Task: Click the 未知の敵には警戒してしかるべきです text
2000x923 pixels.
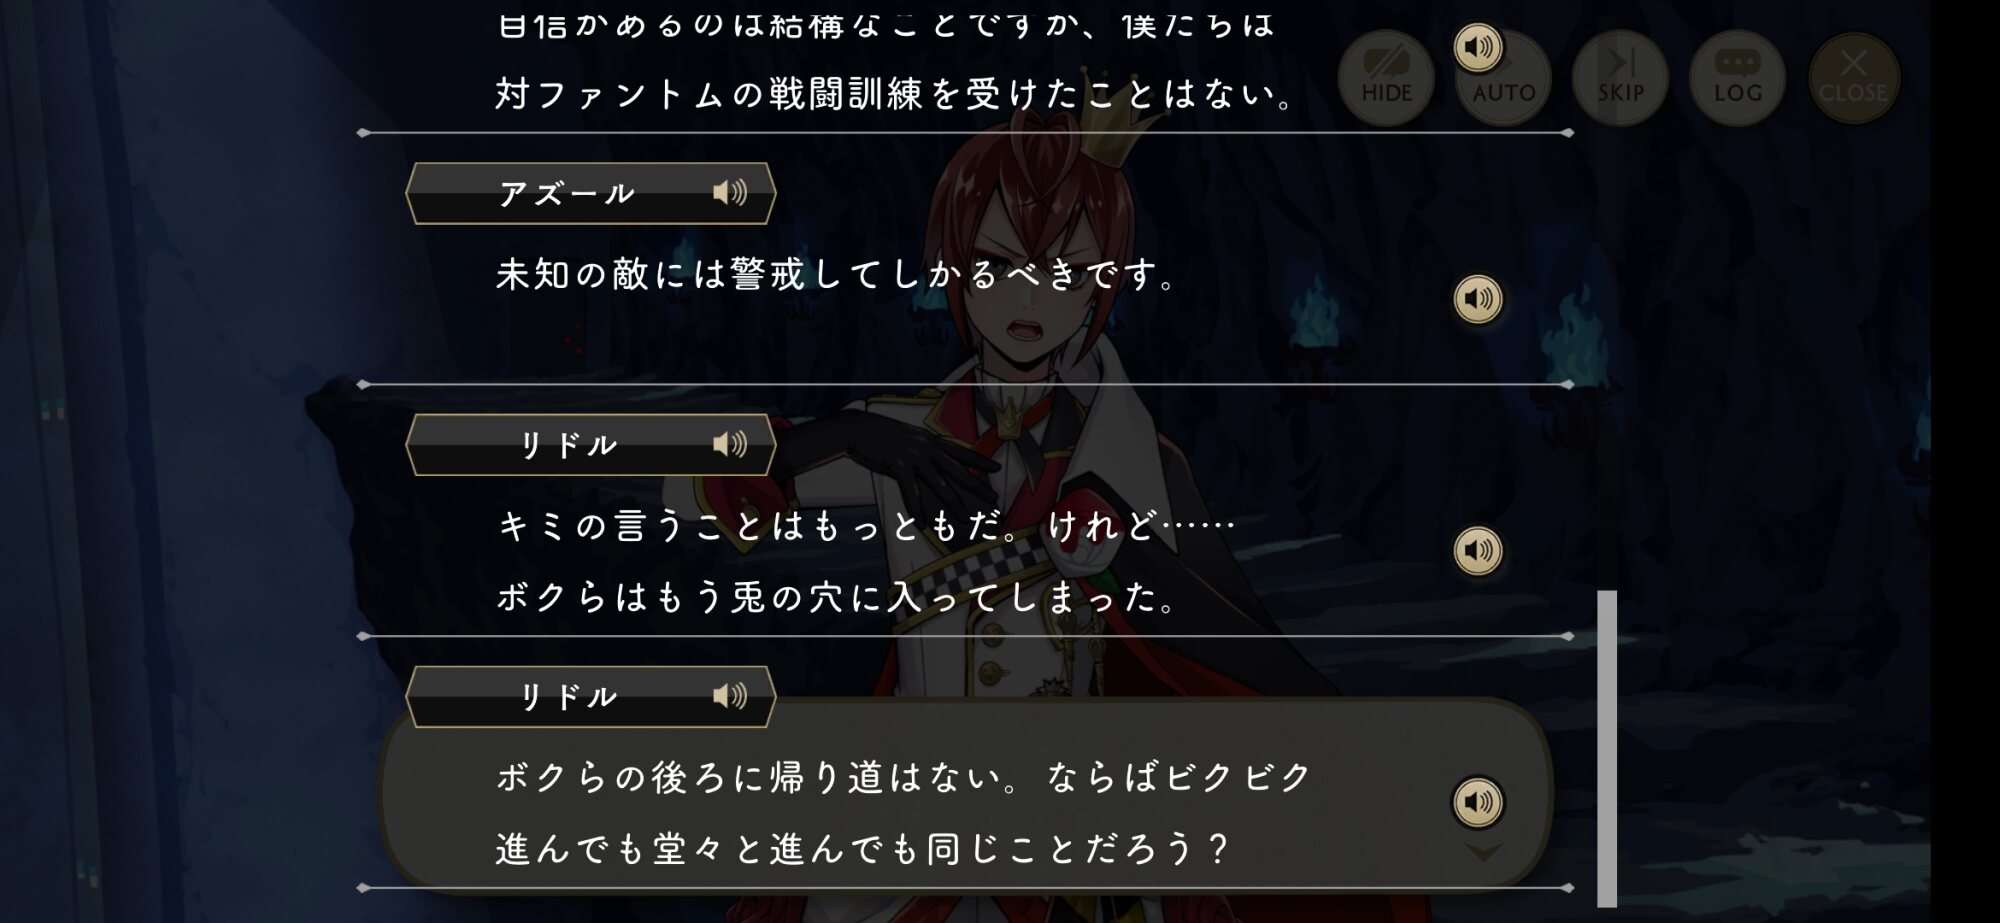Action: tap(837, 274)
